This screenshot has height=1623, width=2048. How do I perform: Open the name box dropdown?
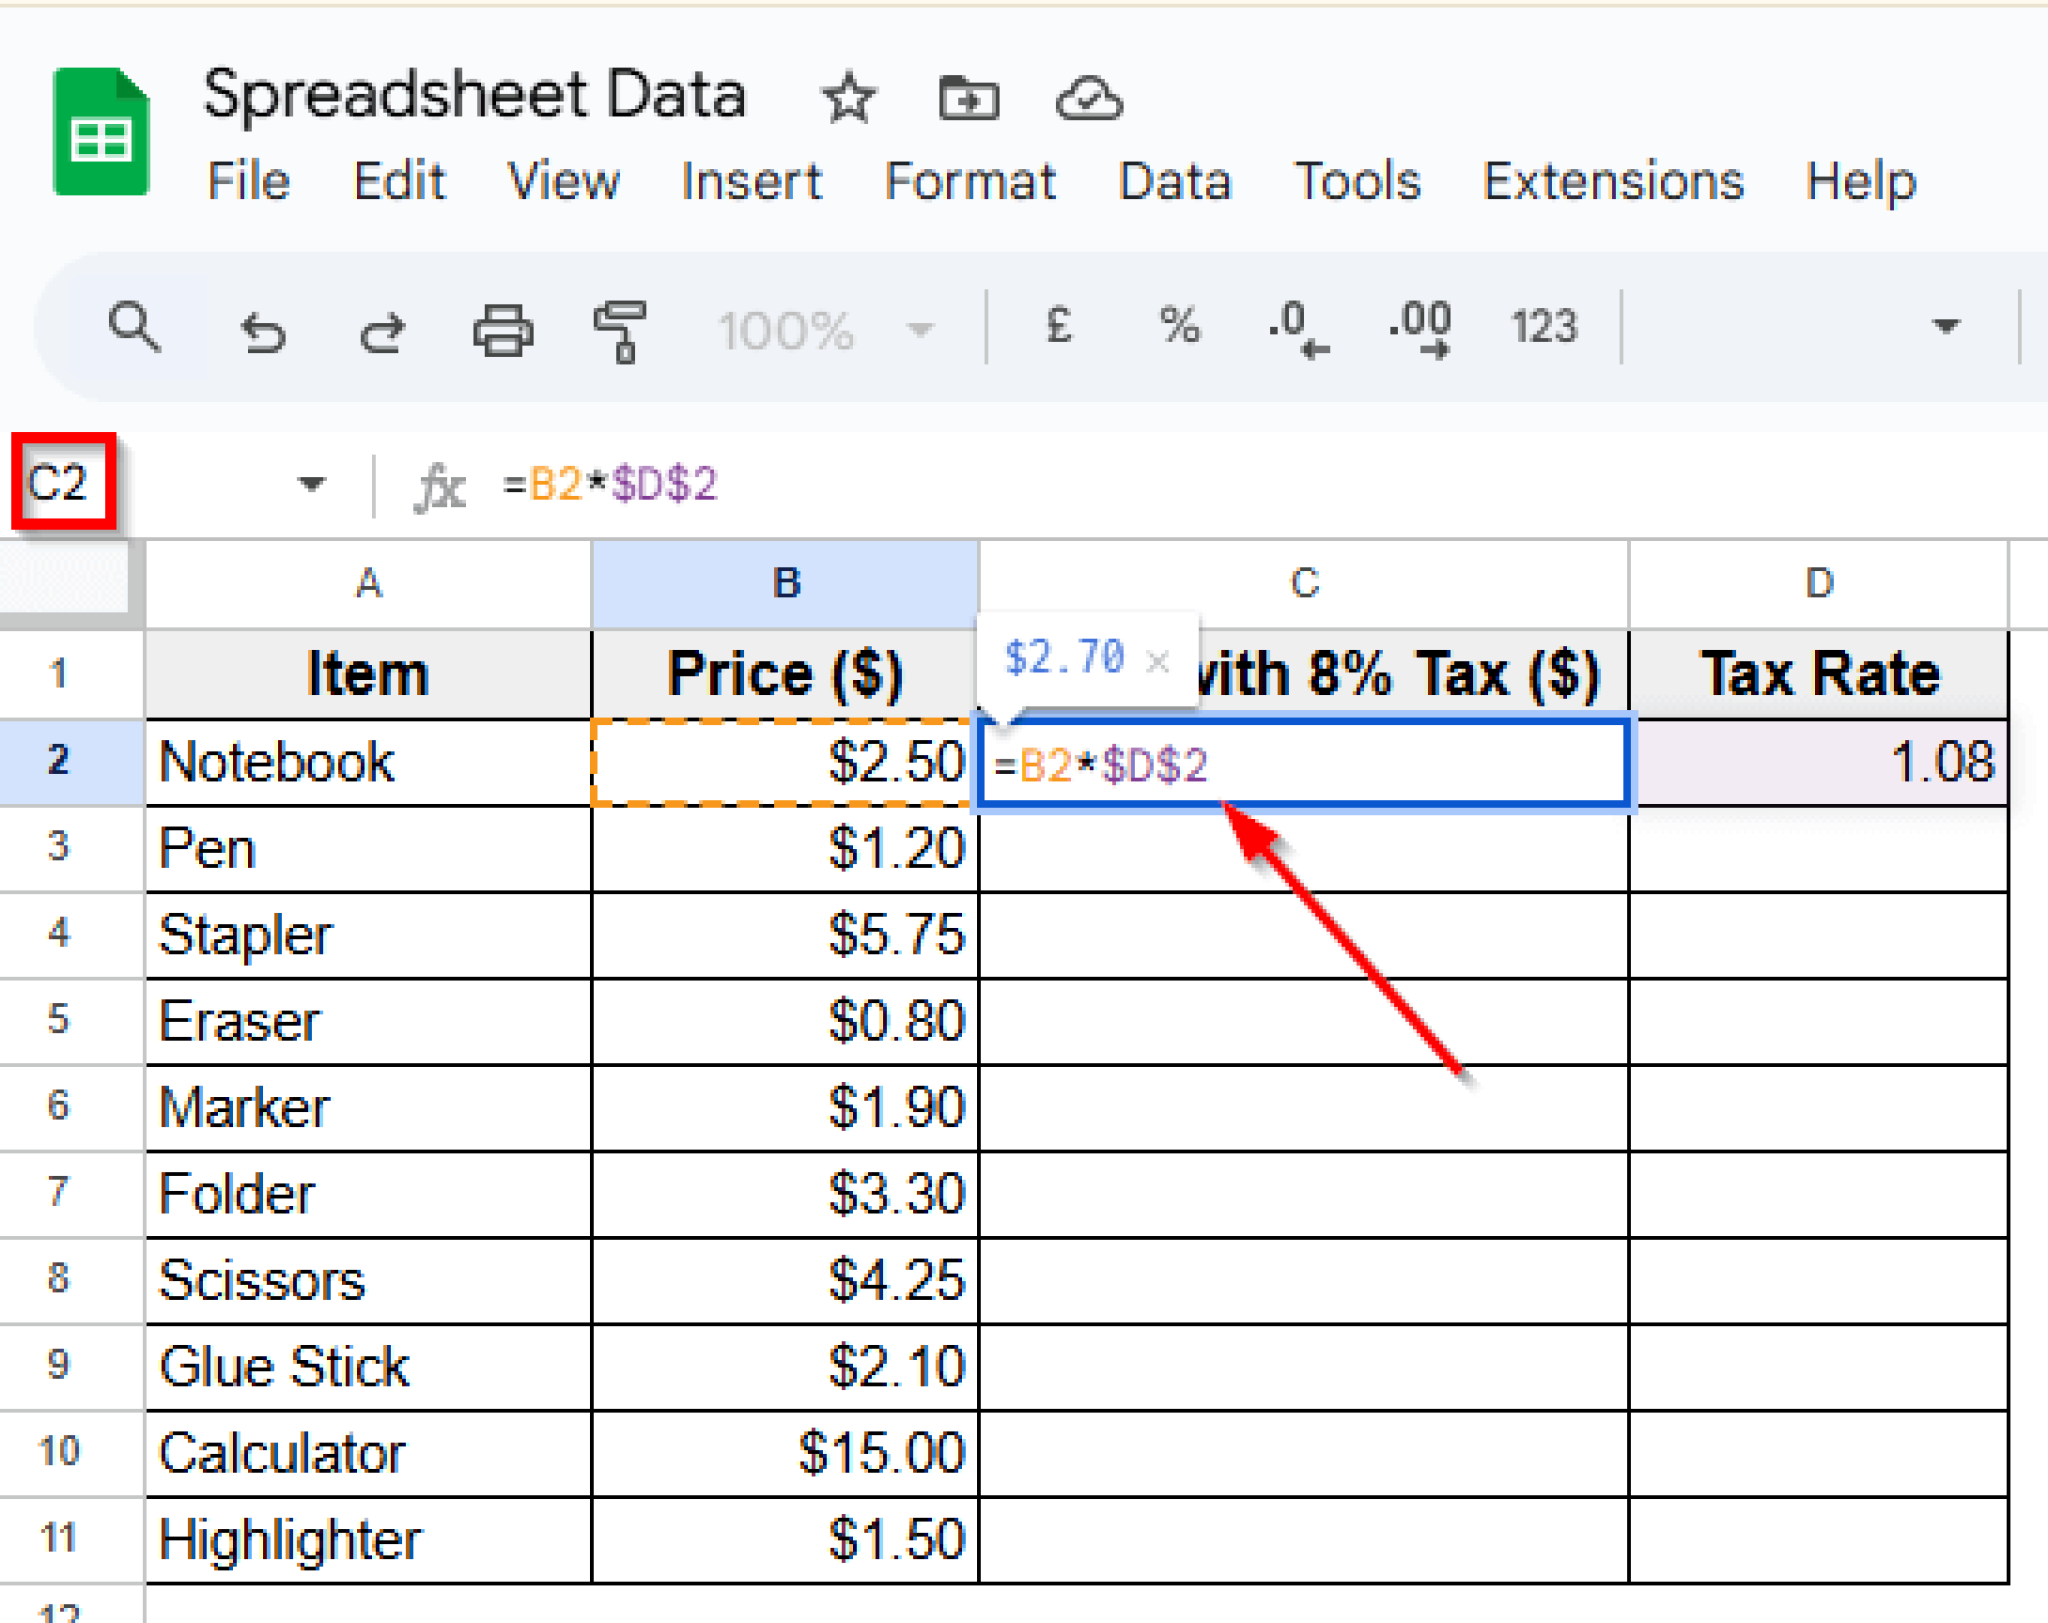click(x=311, y=484)
